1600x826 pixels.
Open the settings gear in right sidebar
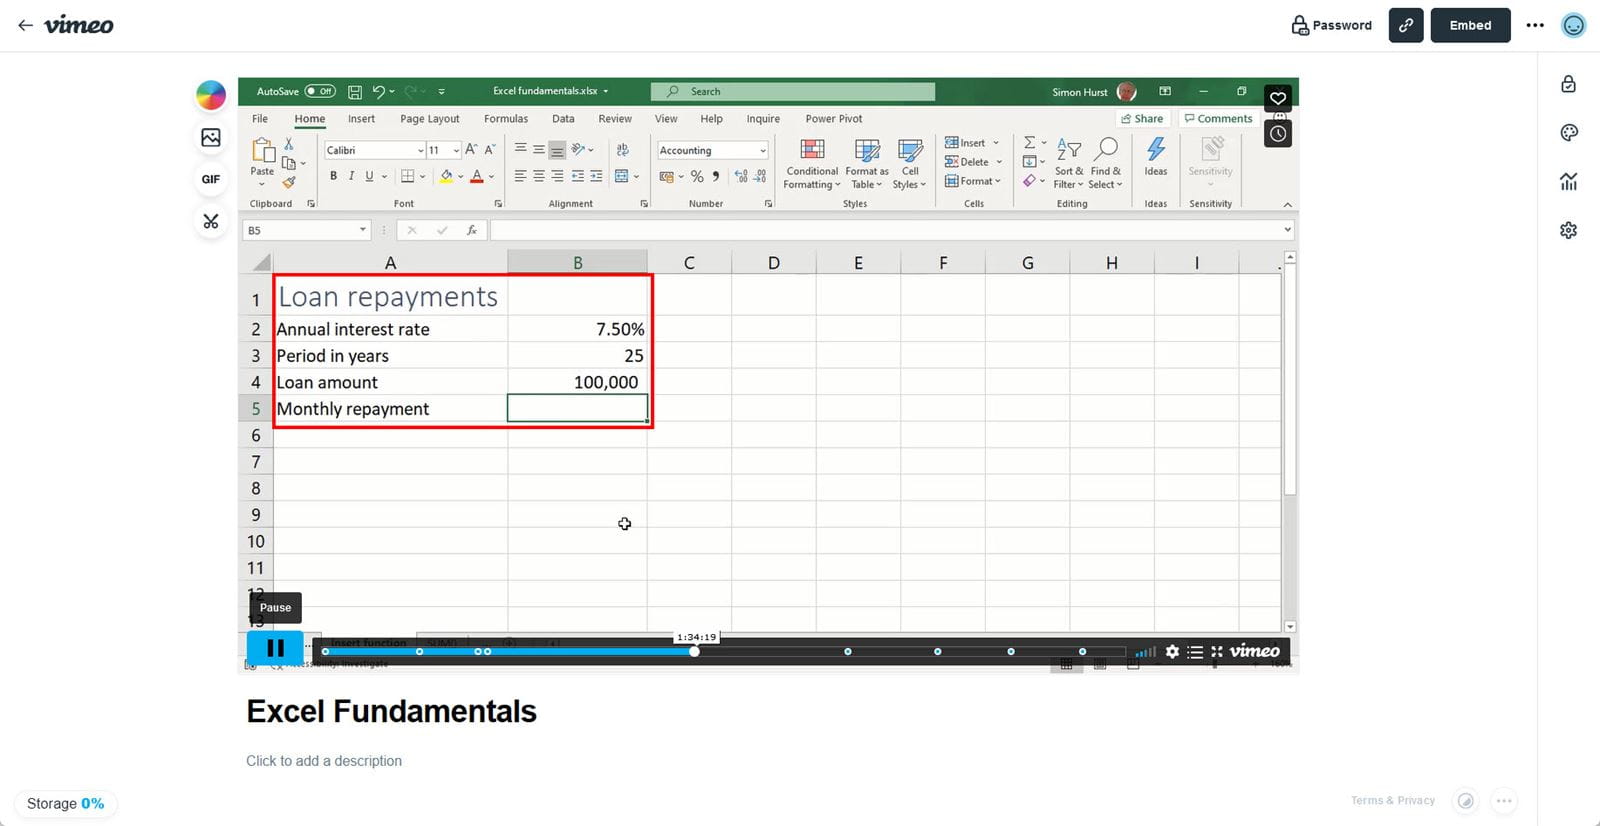(1568, 230)
